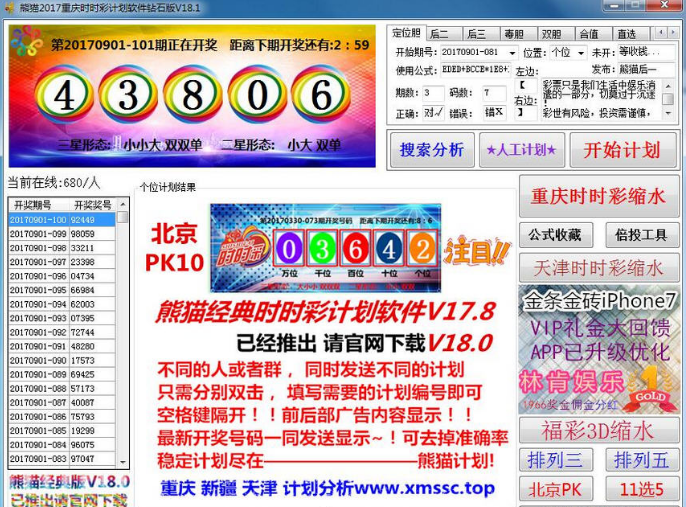Click the first lottery ball showing 4

pyautogui.click(x=64, y=94)
